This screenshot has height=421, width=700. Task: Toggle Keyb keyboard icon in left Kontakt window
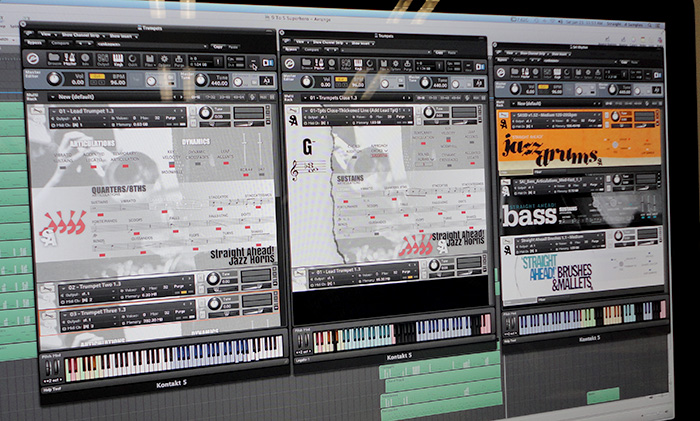point(118,59)
